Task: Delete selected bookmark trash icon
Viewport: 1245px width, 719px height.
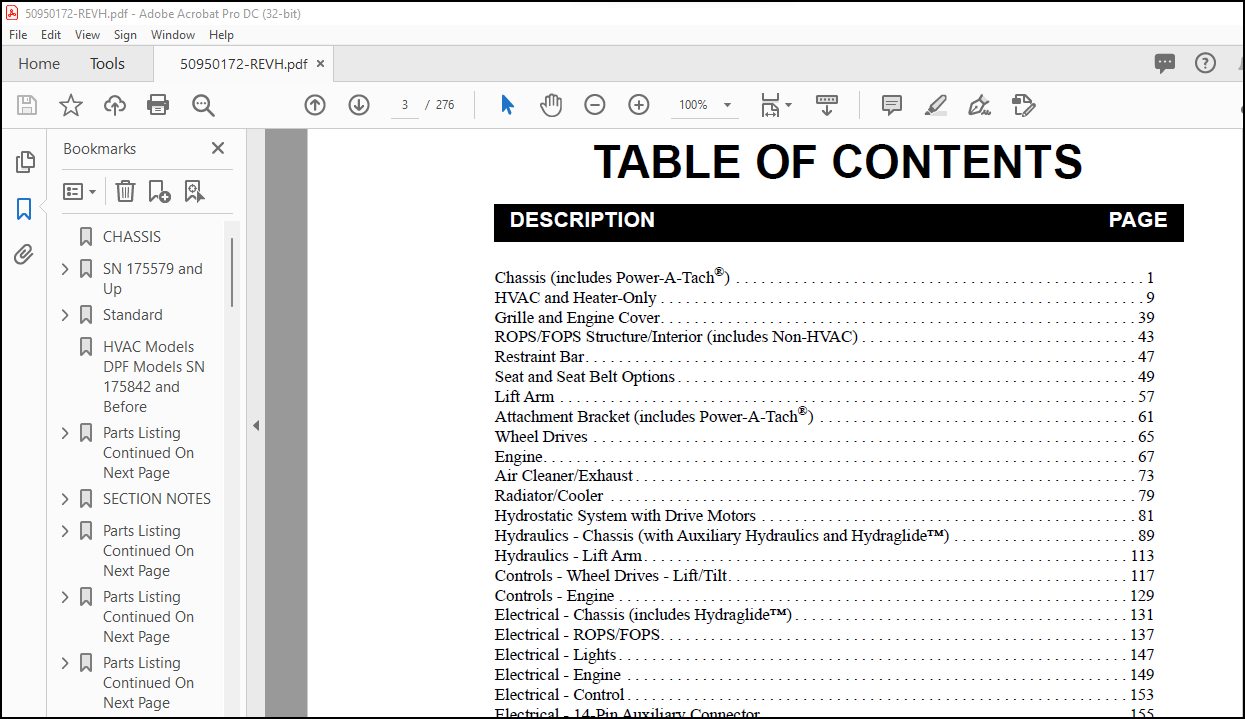Action: pyautogui.click(x=125, y=191)
